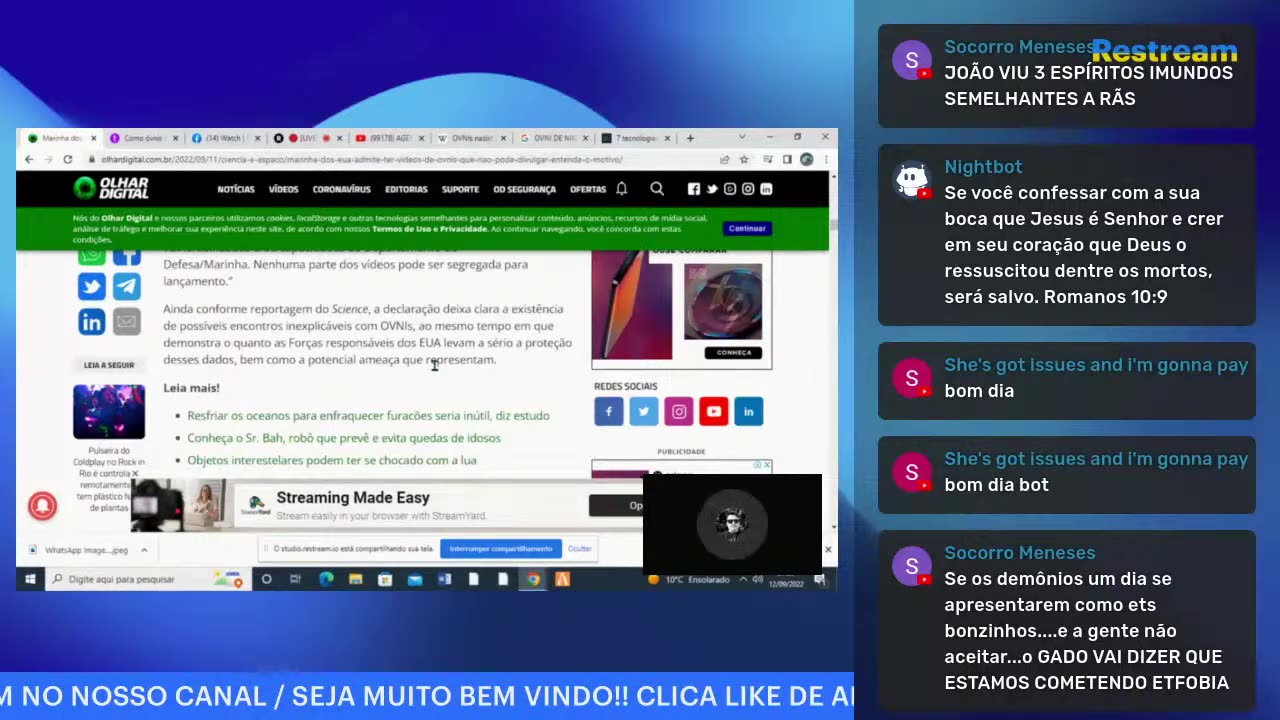
Task: Open the Ofertas menu
Action: point(588,189)
